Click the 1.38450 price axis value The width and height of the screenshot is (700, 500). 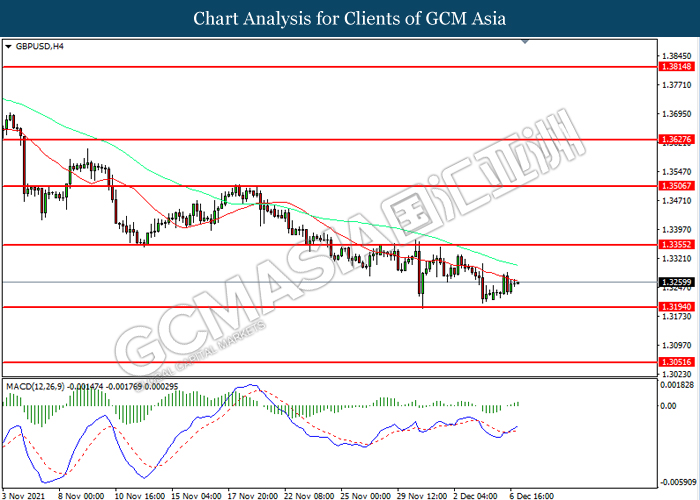pyautogui.click(x=677, y=56)
